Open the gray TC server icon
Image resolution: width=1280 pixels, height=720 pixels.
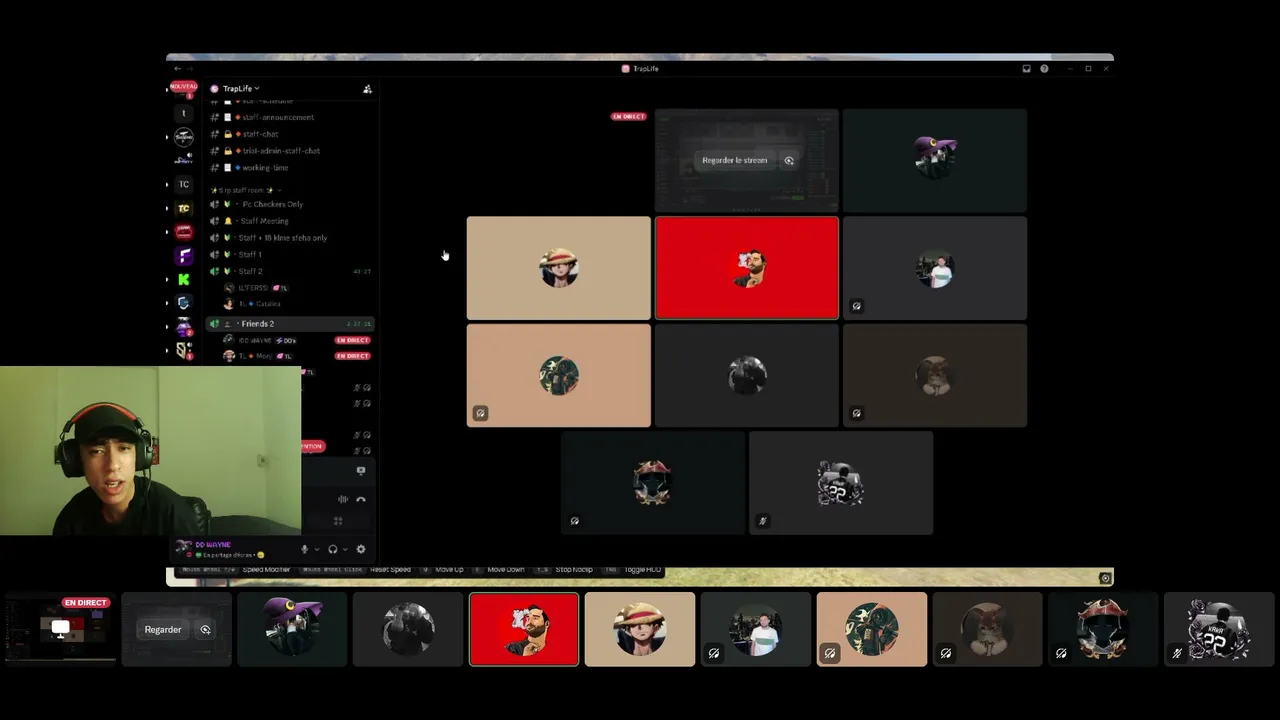184,184
